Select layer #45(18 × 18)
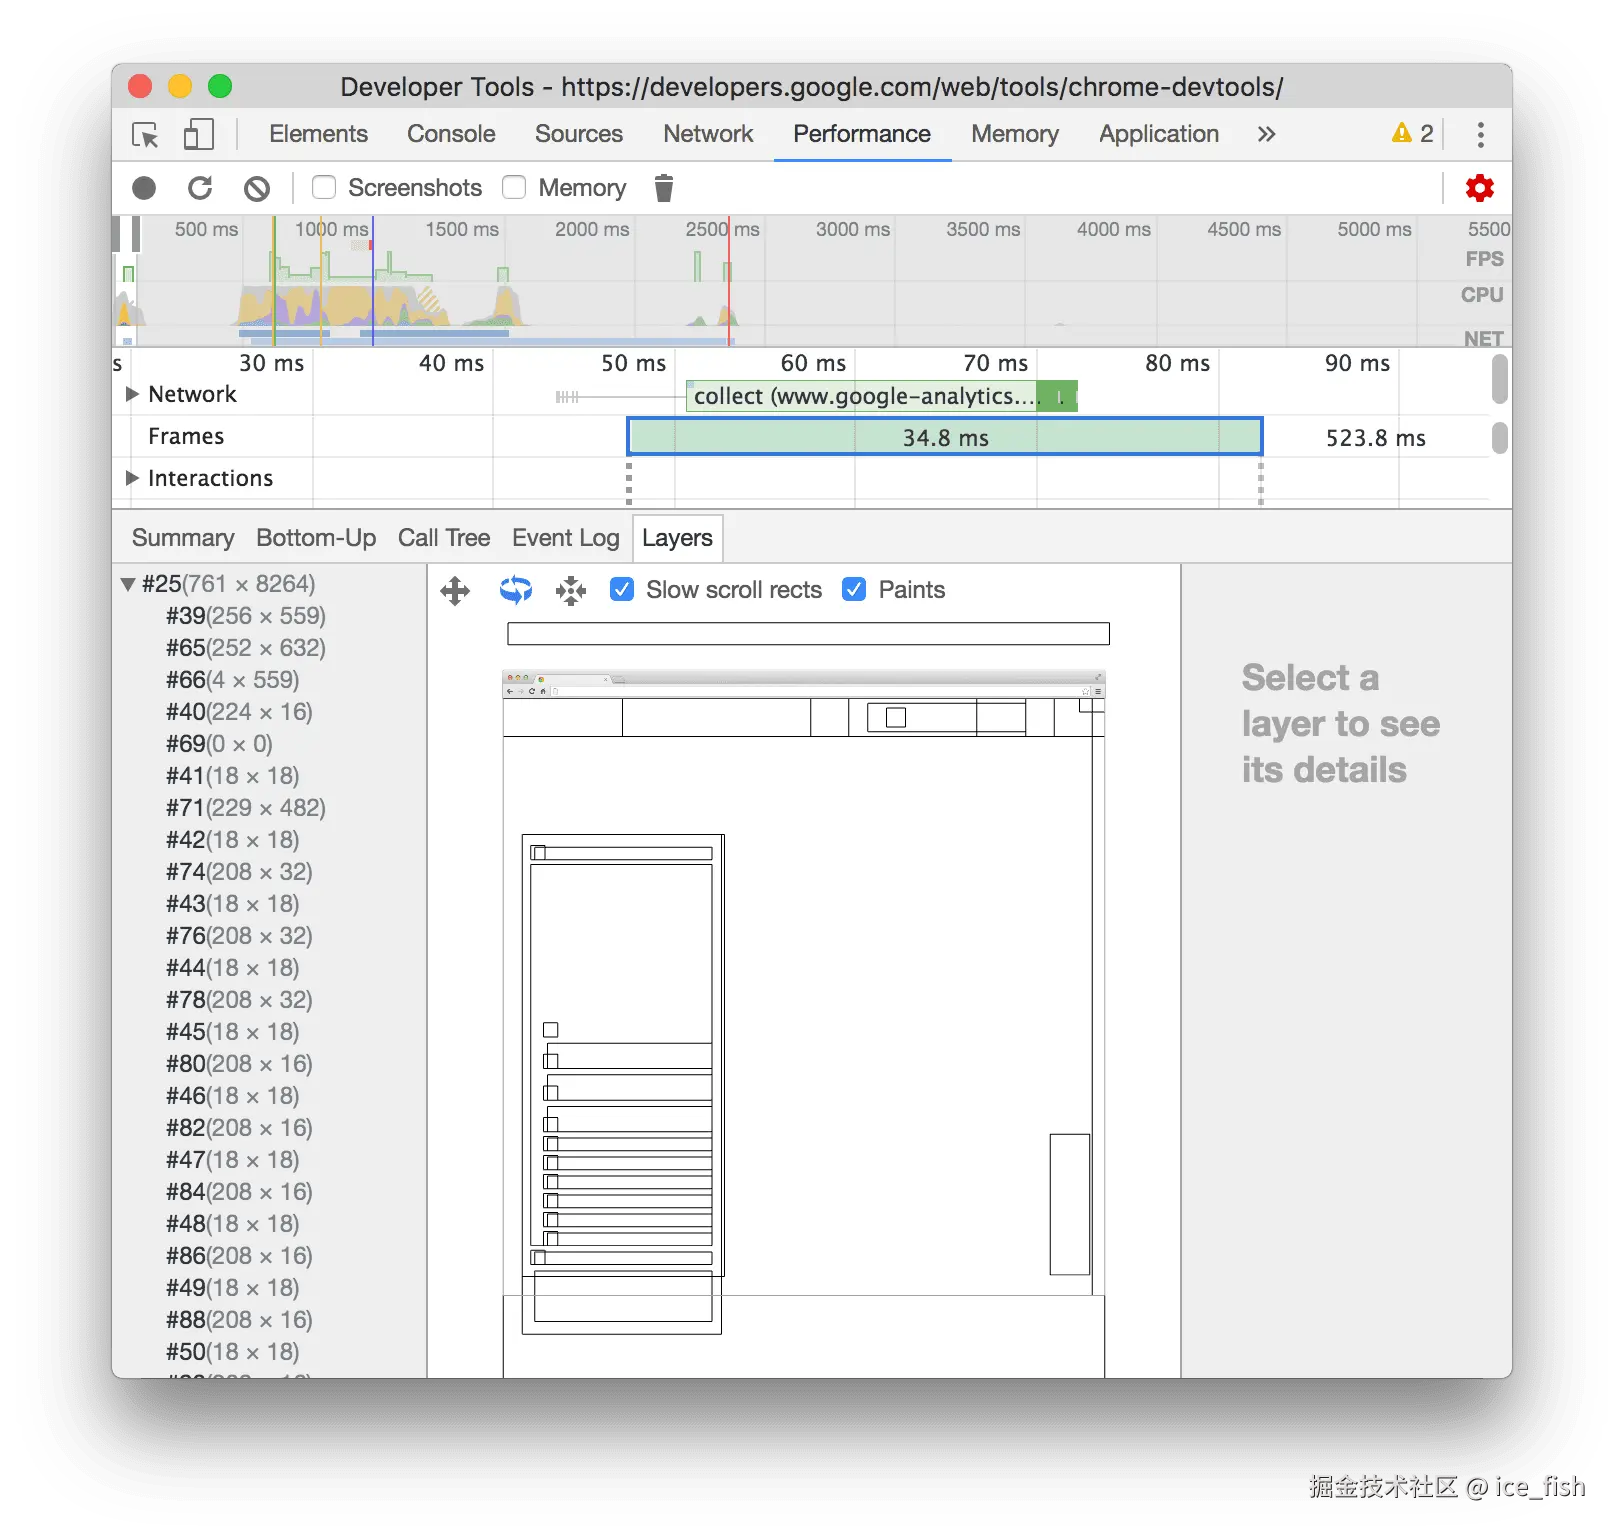1624x1538 pixels. pos(233,1032)
